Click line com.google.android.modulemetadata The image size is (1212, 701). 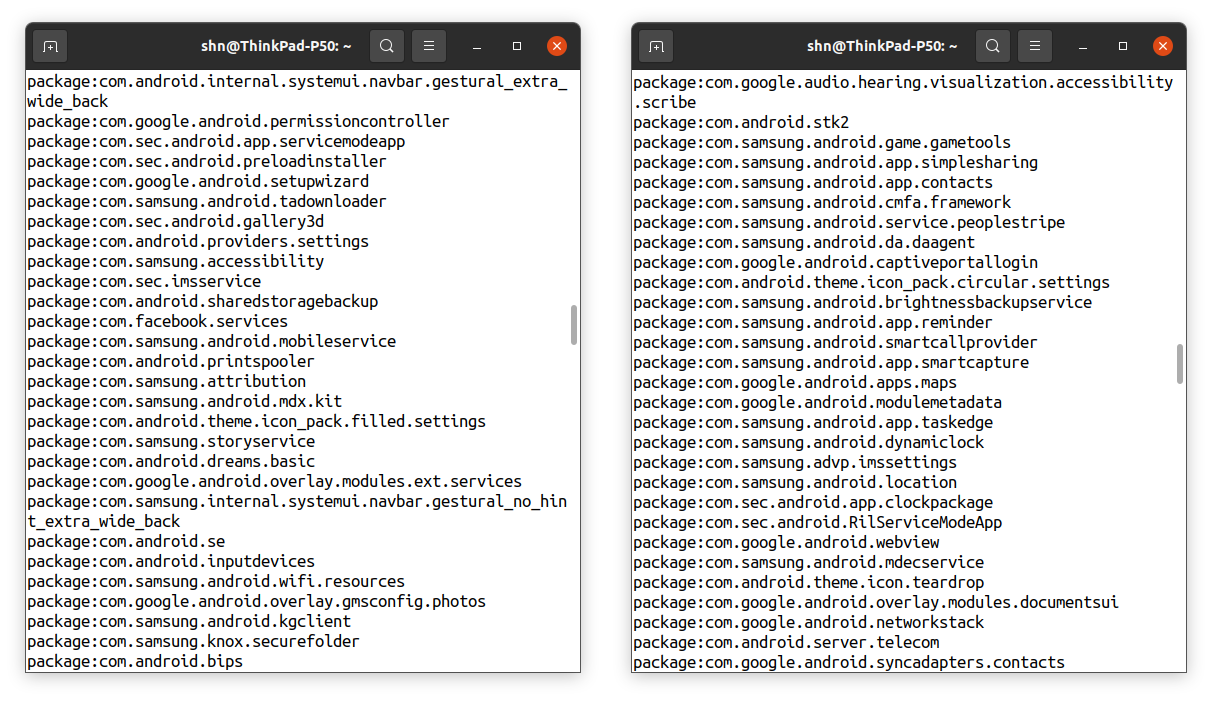point(818,403)
